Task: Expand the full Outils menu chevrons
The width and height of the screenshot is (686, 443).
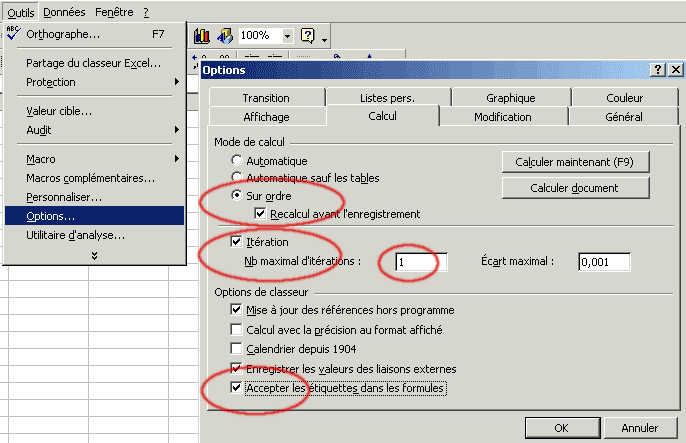Action: coord(94,255)
